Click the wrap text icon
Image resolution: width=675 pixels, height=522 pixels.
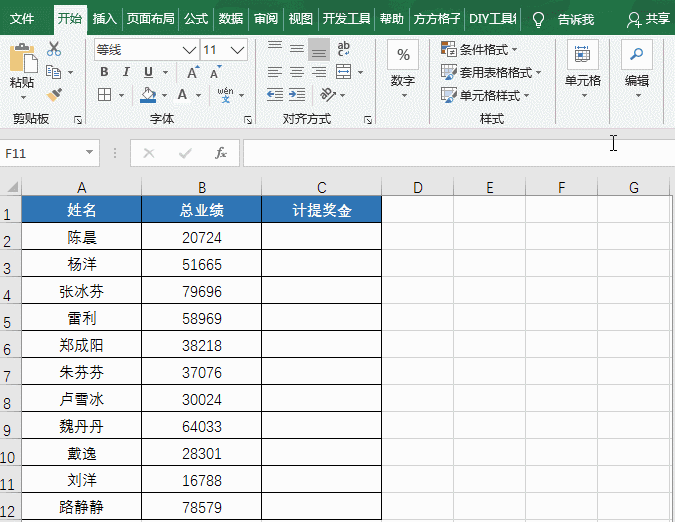pyautogui.click(x=344, y=49)
